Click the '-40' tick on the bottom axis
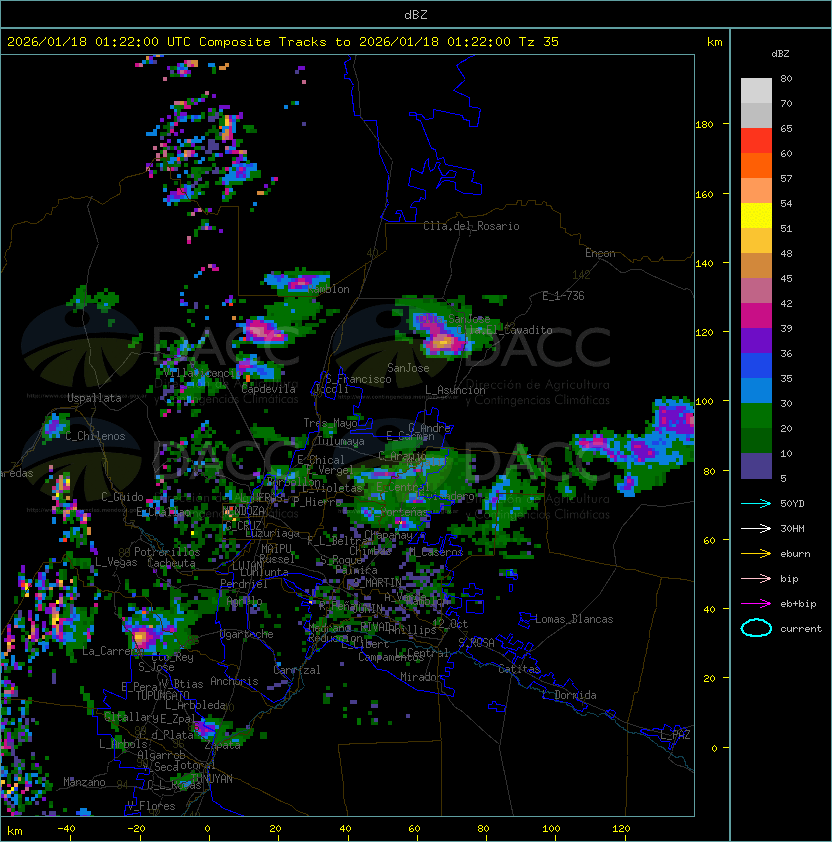 [66, 829]
